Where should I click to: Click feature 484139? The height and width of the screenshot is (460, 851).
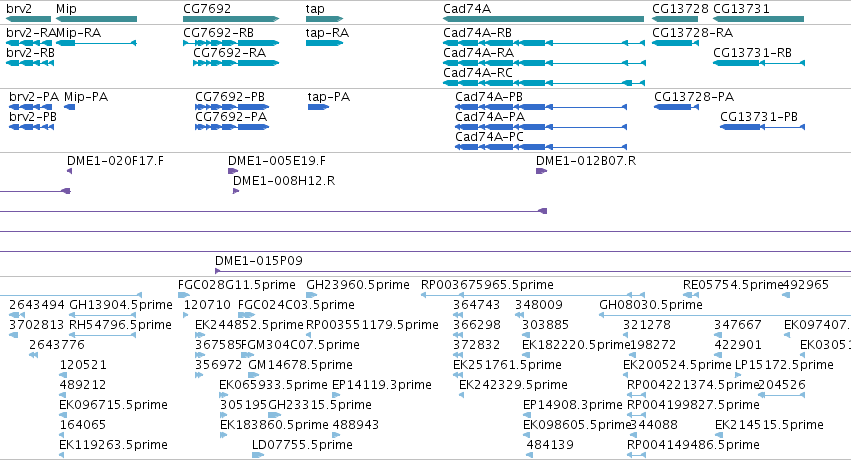[530, 455]
